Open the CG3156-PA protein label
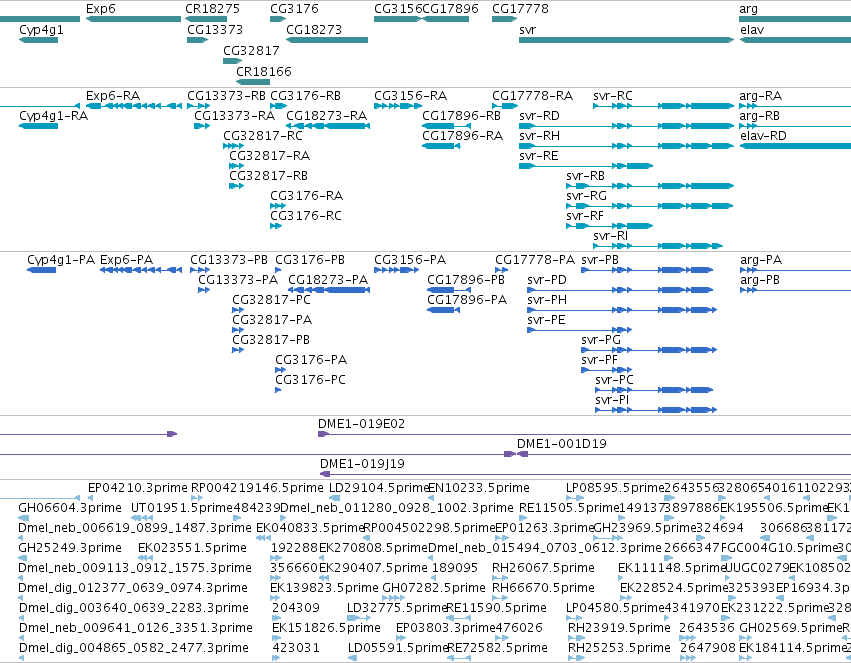The image size is (851, 663). pos(410,260)
